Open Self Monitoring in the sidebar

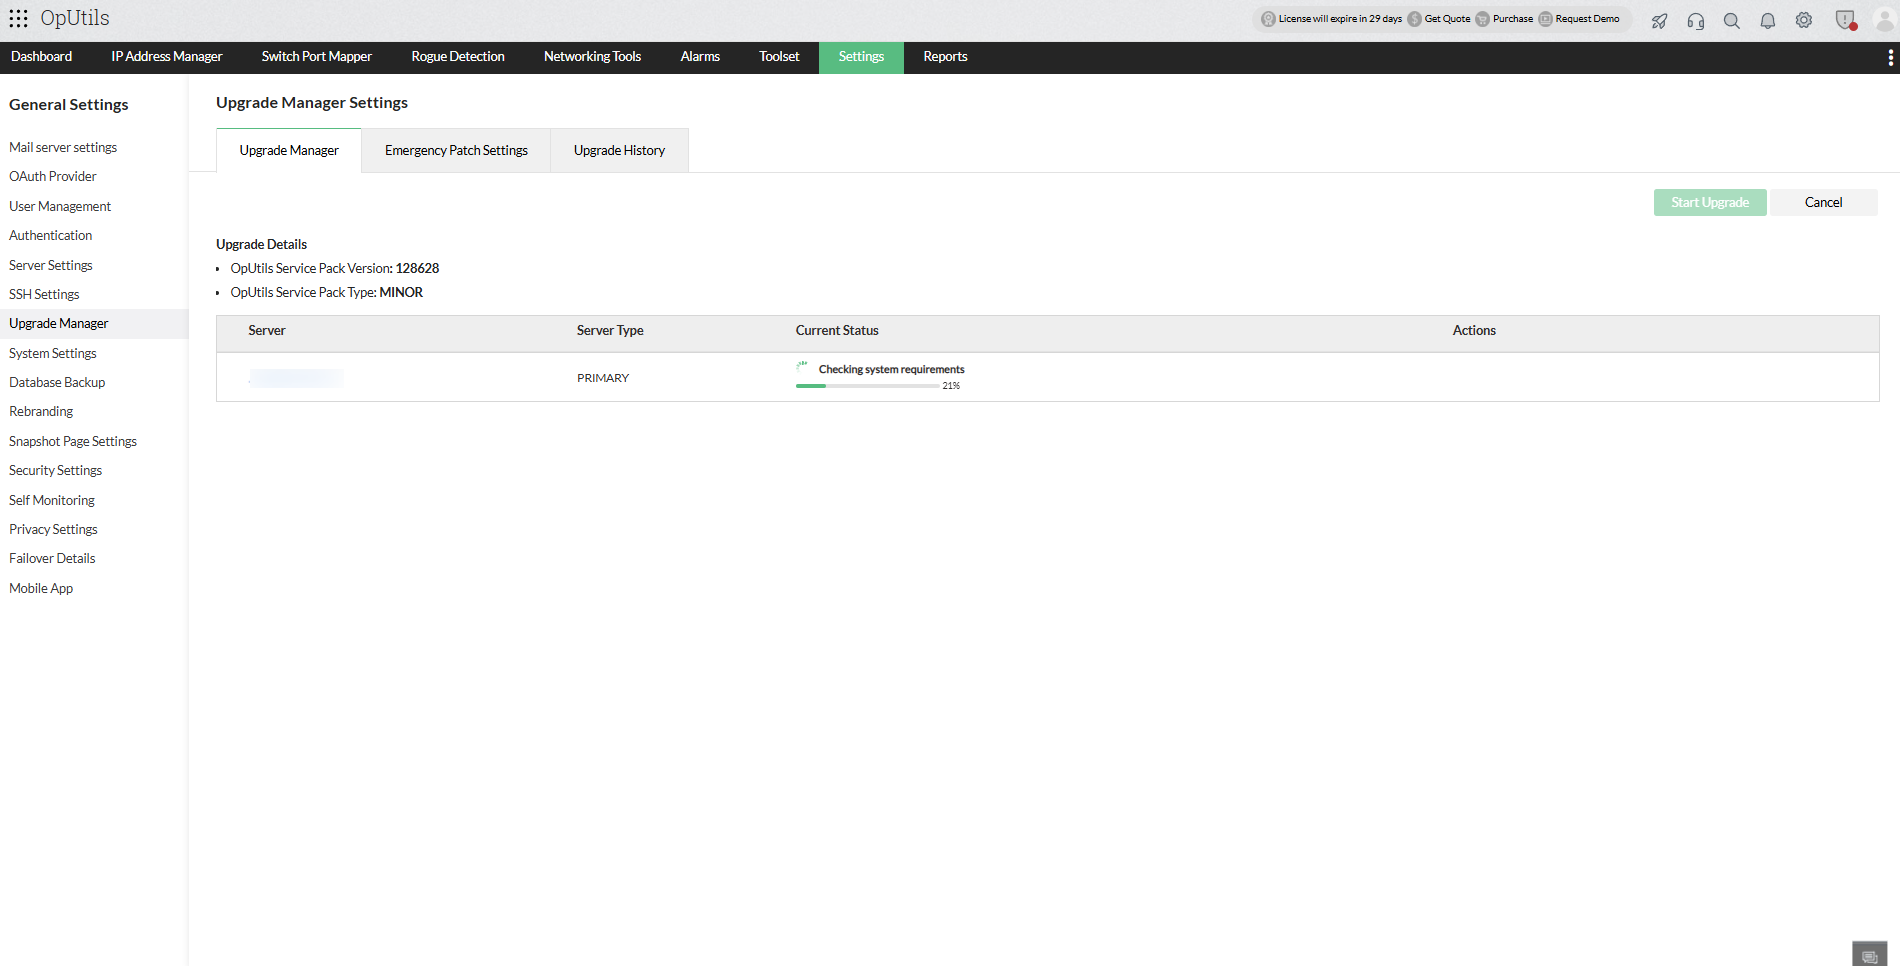pyautogui.click(x=52, y=501)
